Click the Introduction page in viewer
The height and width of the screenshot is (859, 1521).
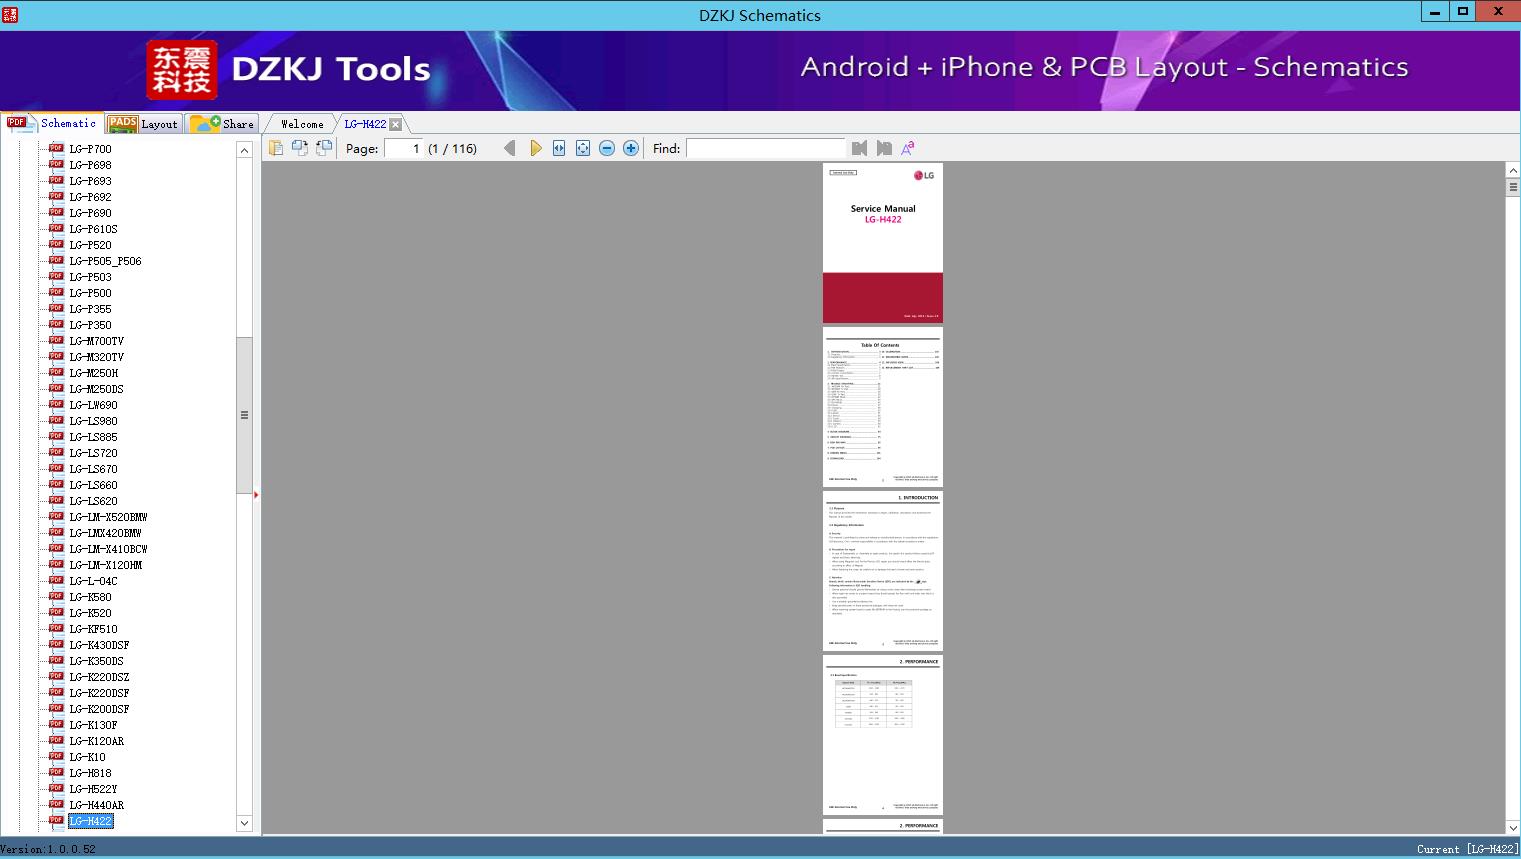883,571
